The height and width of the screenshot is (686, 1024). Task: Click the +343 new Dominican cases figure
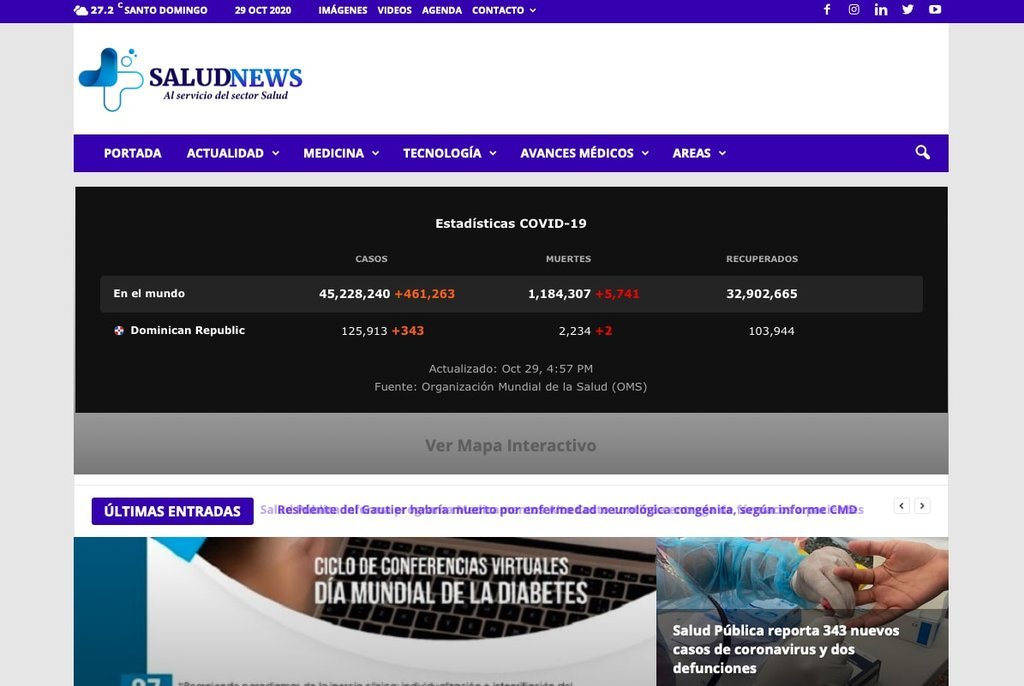click(408, 331)
